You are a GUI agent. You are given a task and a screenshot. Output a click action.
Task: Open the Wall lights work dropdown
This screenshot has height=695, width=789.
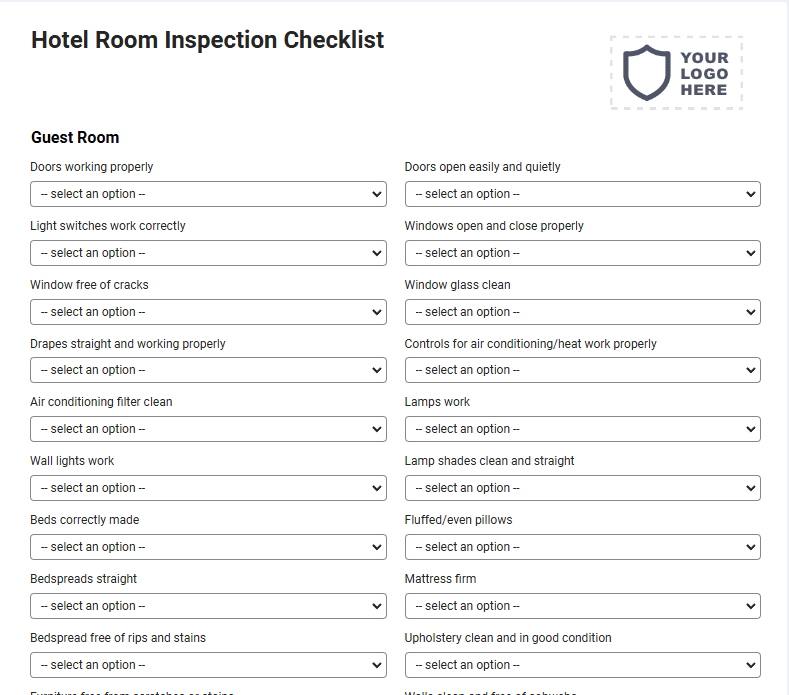(x=208, y=488)
